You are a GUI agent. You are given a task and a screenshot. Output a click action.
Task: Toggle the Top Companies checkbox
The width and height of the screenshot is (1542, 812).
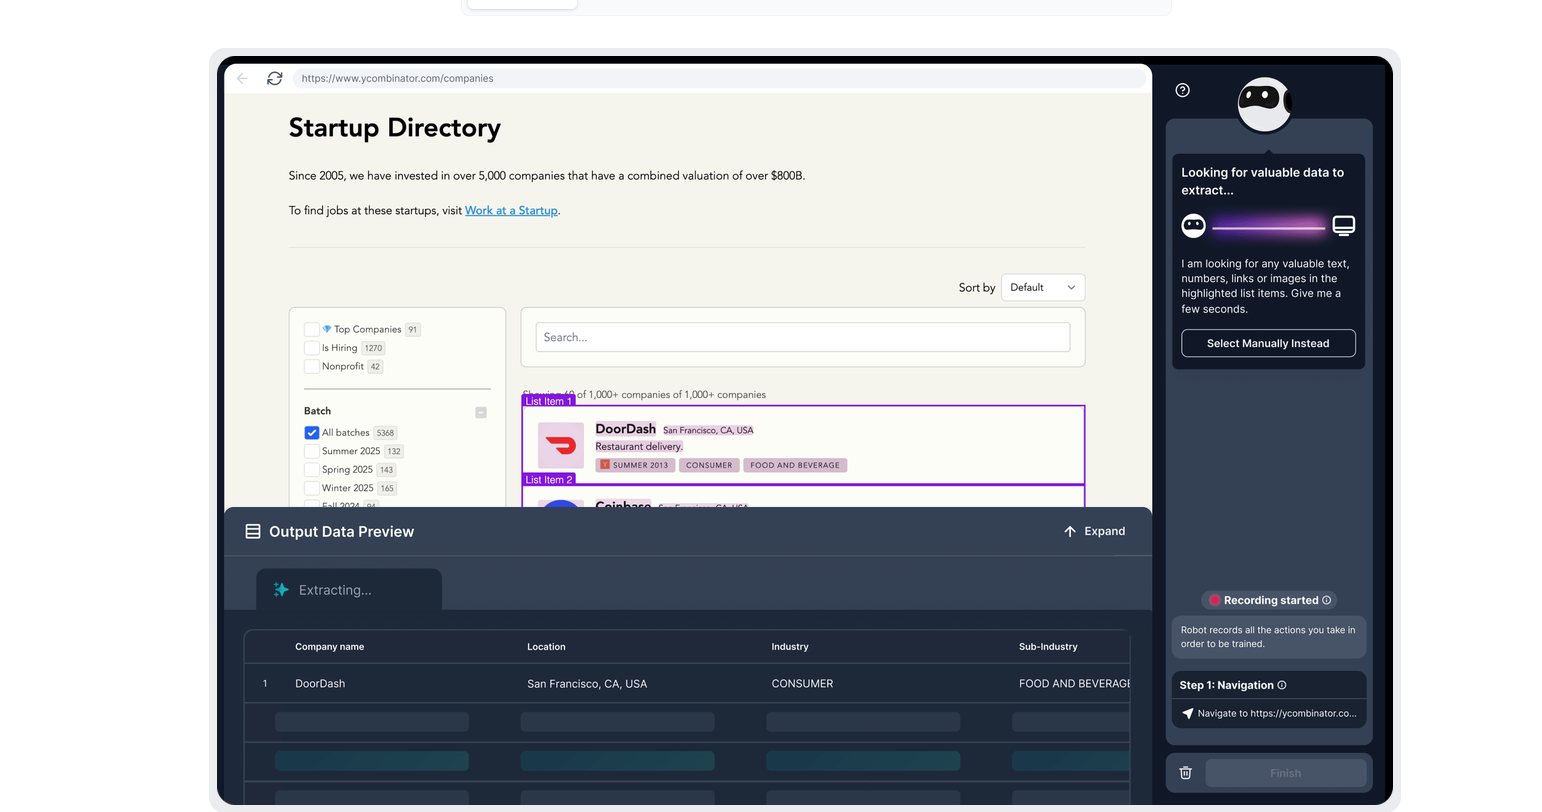tap(312, 329)
